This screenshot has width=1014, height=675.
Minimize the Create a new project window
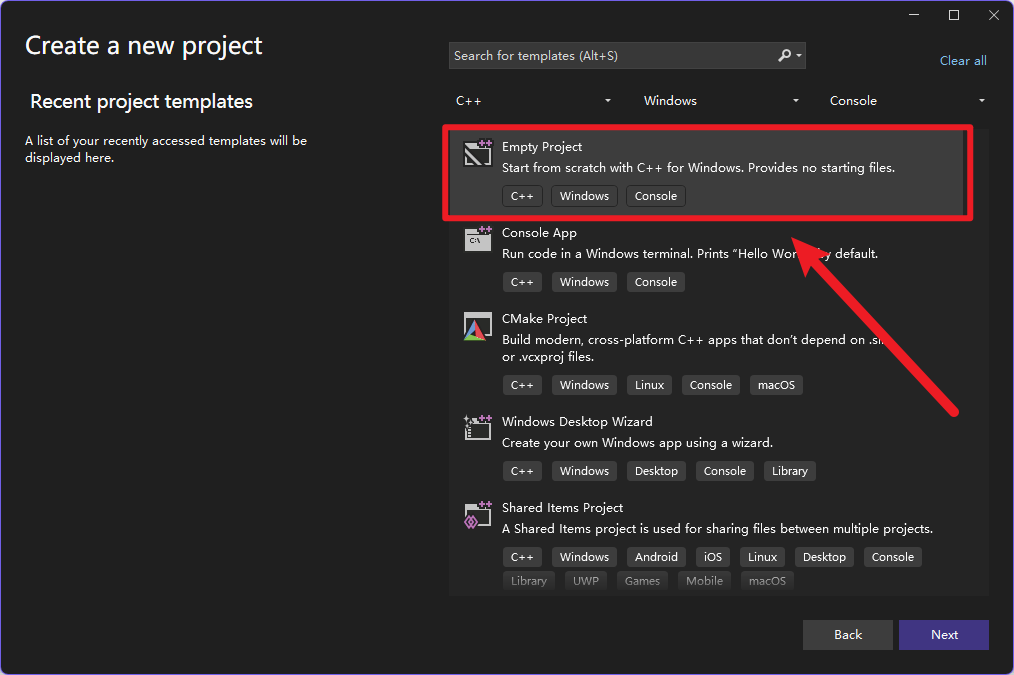[x=914, y=15]
